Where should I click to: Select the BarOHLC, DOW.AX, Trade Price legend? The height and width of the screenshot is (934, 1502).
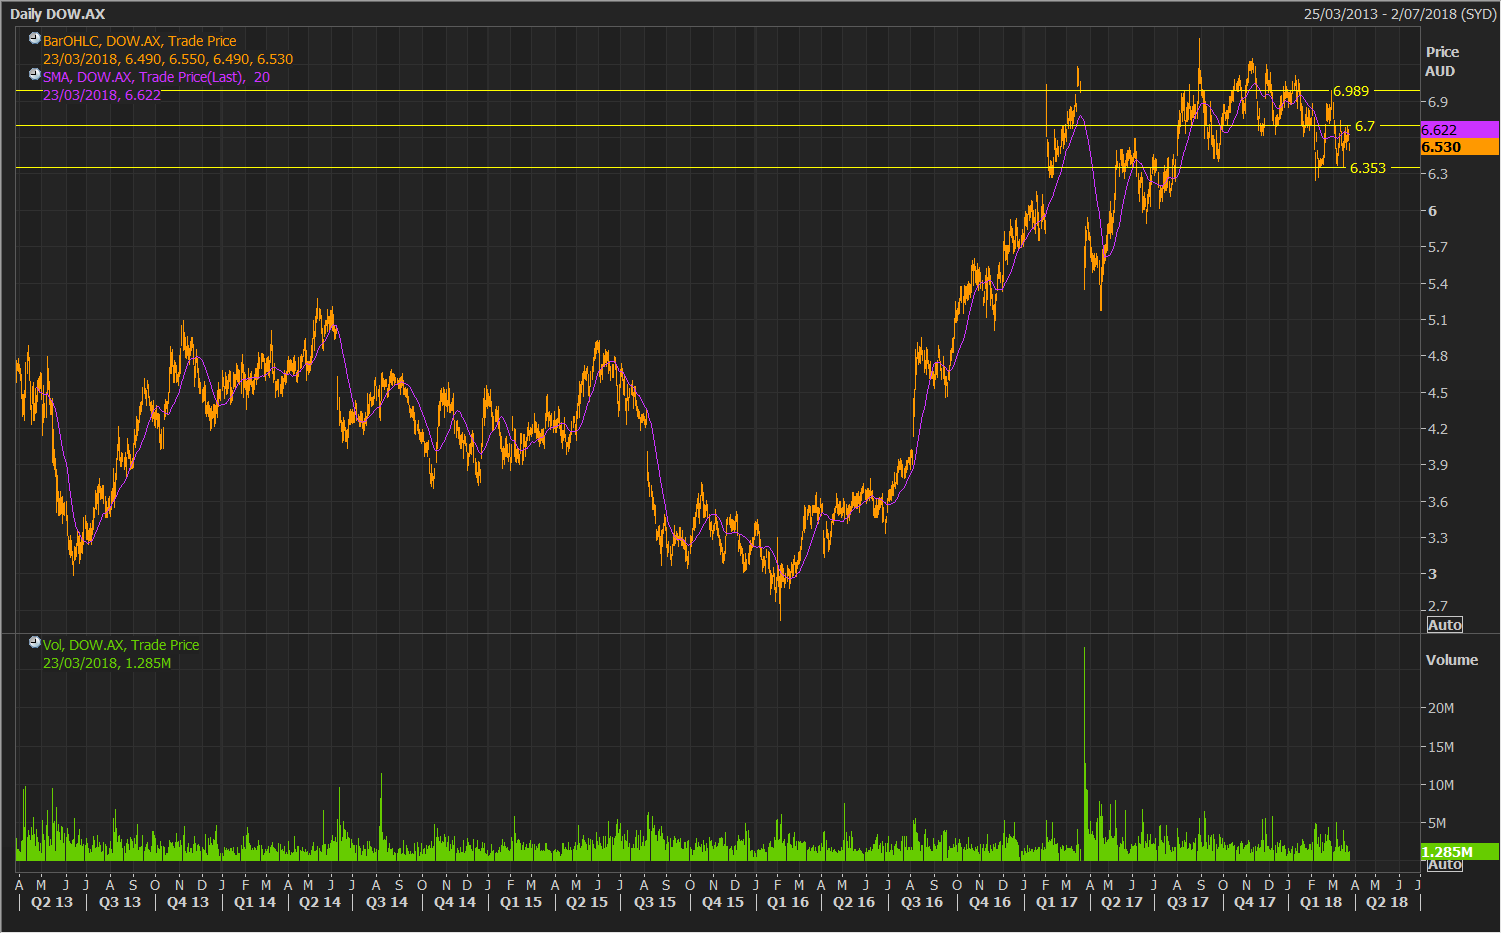pos(140,41)
